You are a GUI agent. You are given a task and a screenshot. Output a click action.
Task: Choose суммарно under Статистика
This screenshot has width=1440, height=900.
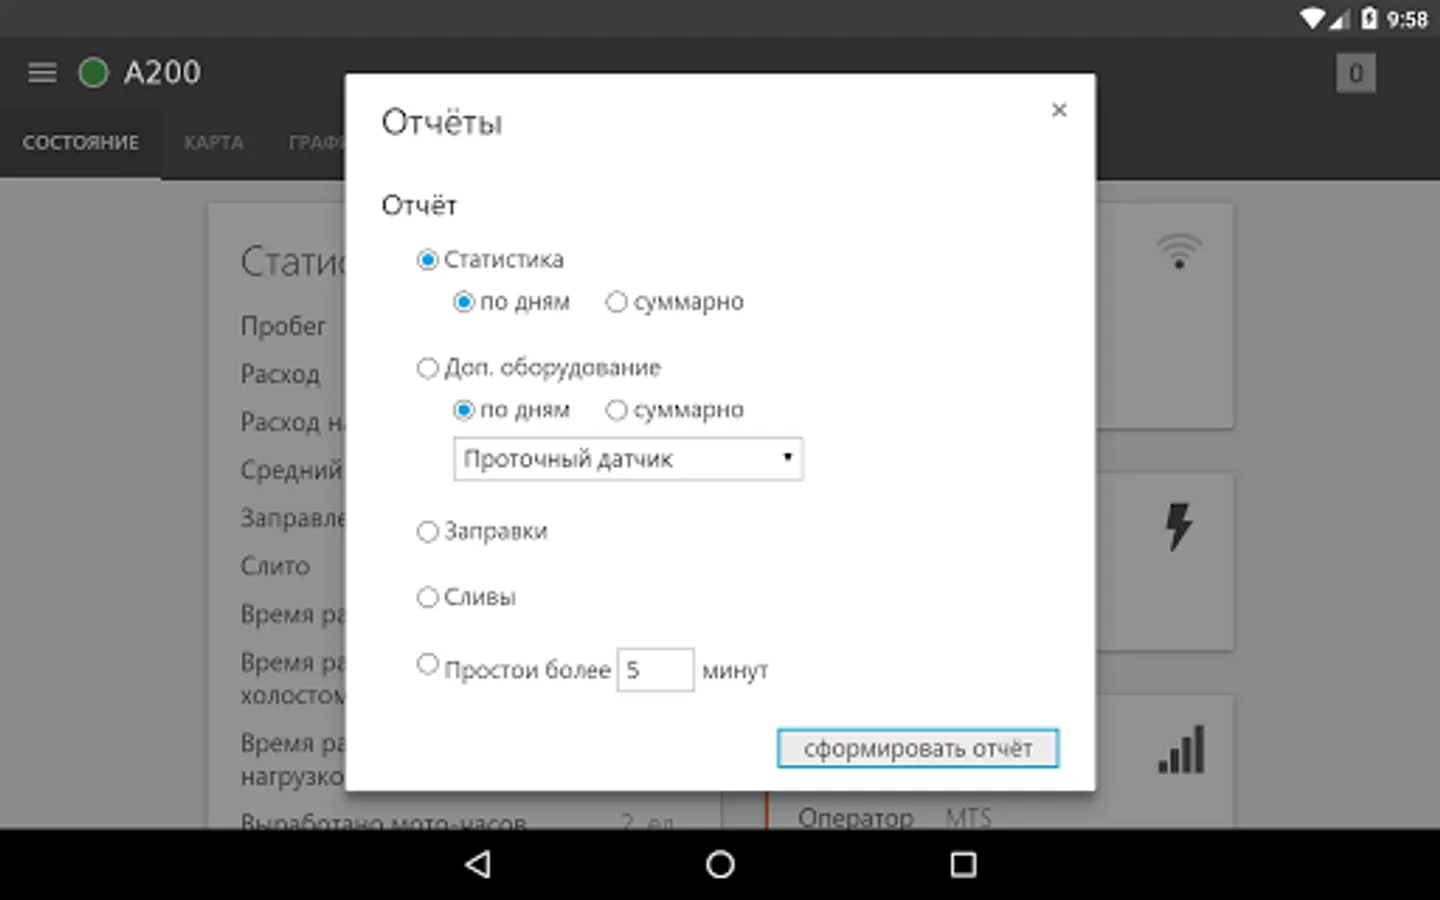(x=616, y=302)
